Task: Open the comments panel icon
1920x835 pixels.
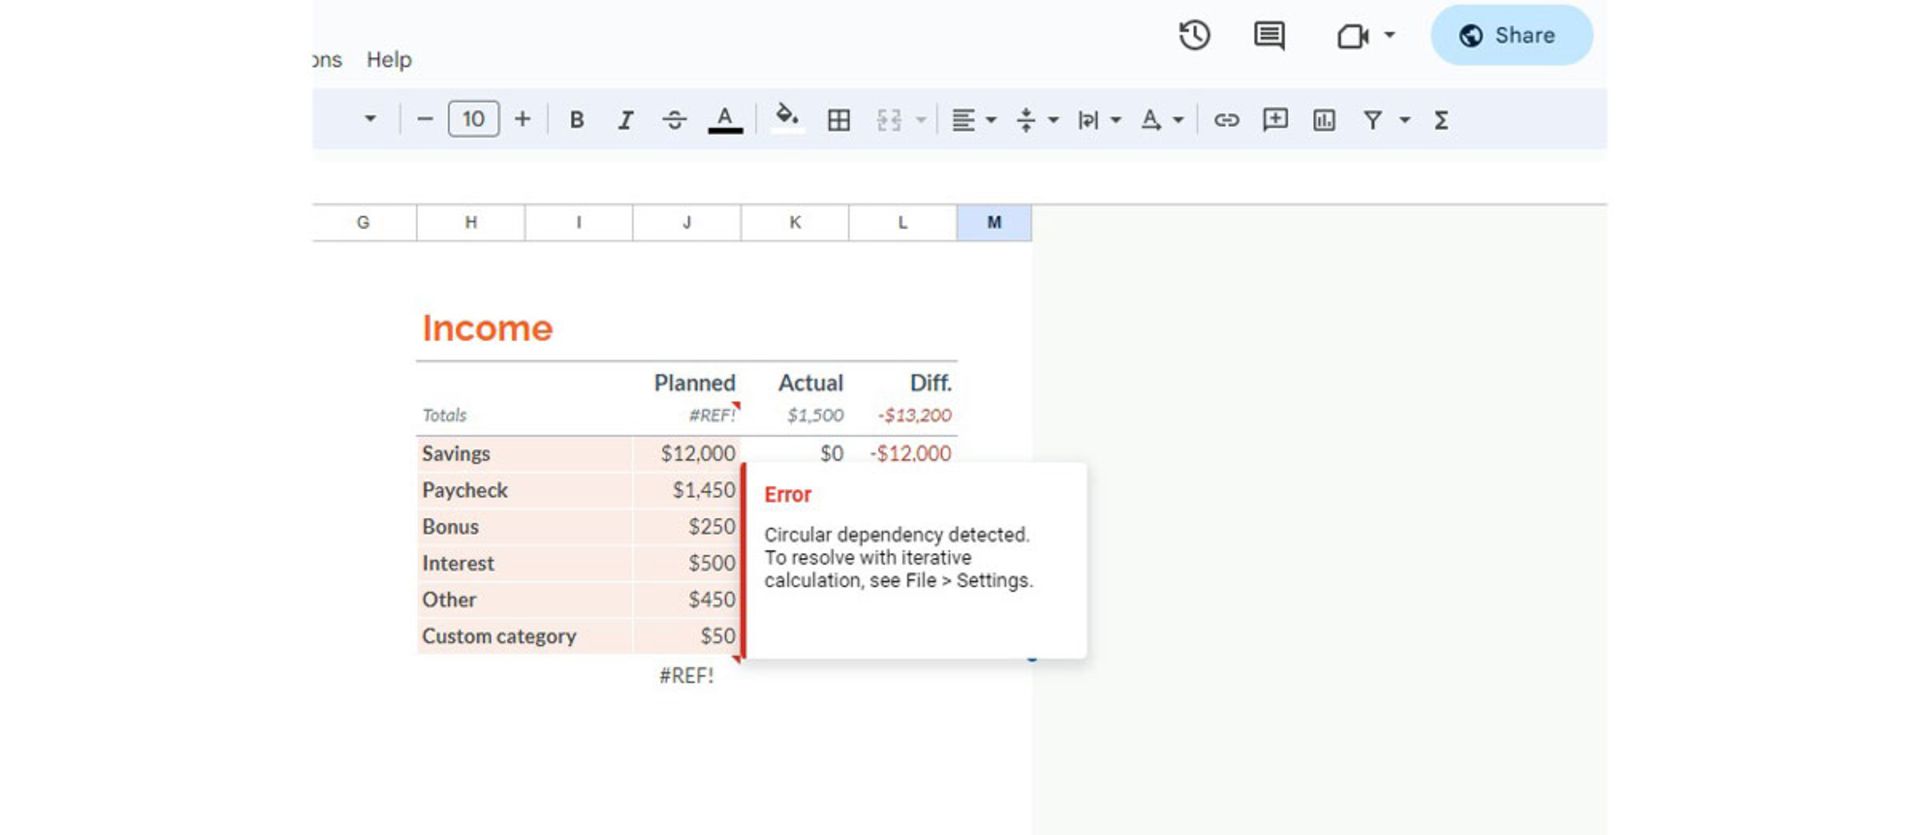Action: [1269, 36]
